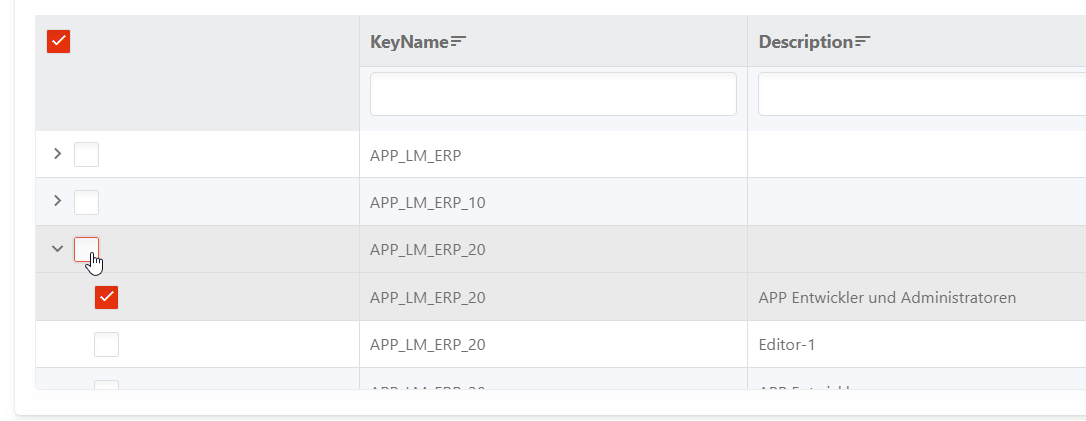Uncheck the APP Entwickler und Administratoren checkbox

107,297
